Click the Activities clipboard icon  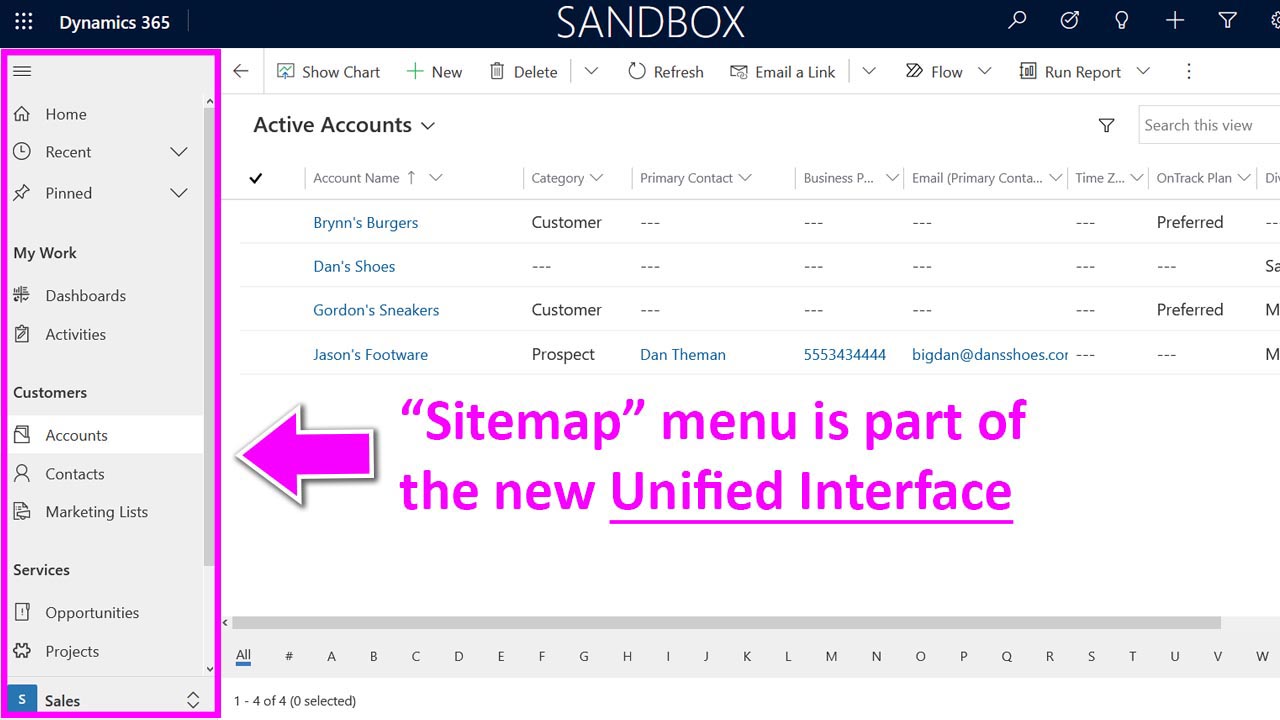(x=22, y=334)
